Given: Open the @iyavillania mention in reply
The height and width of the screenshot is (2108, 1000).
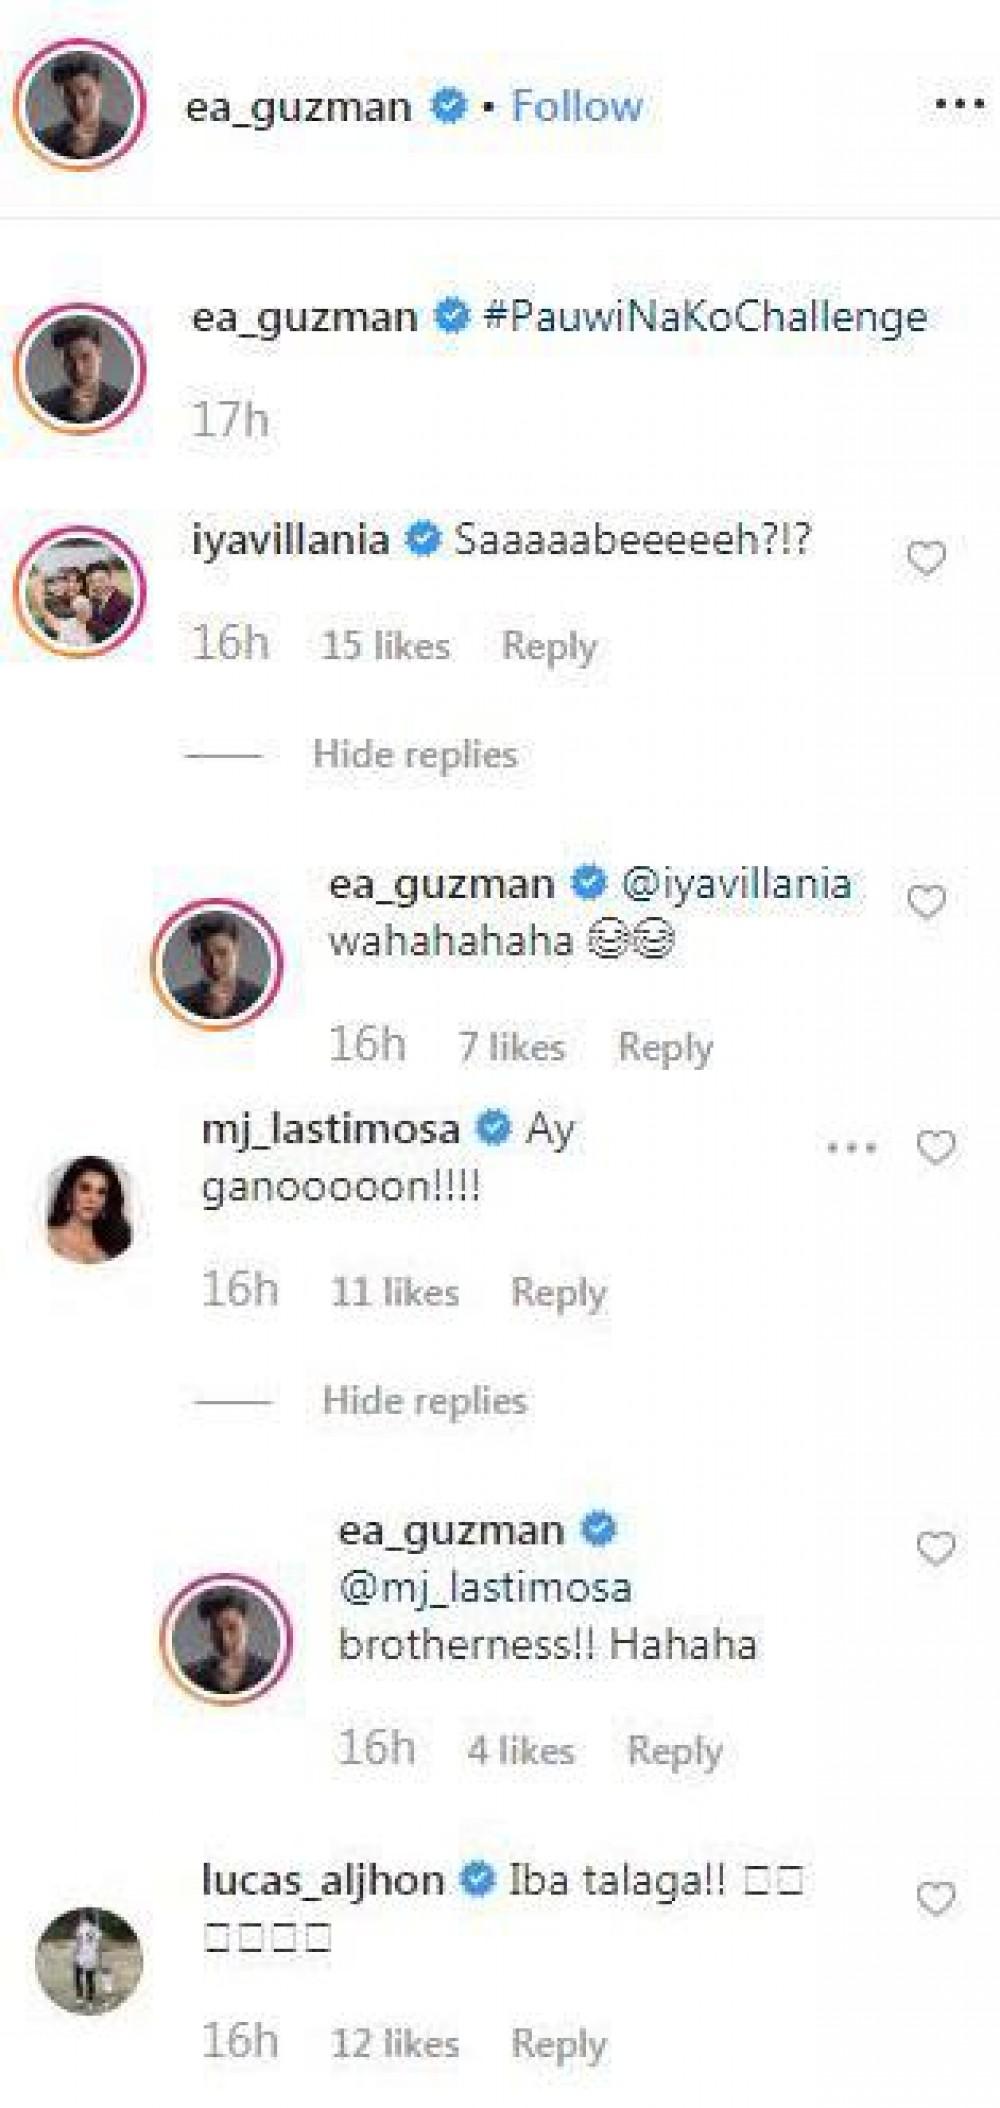Looking at the screenshot, I should [x=736, y=884].
